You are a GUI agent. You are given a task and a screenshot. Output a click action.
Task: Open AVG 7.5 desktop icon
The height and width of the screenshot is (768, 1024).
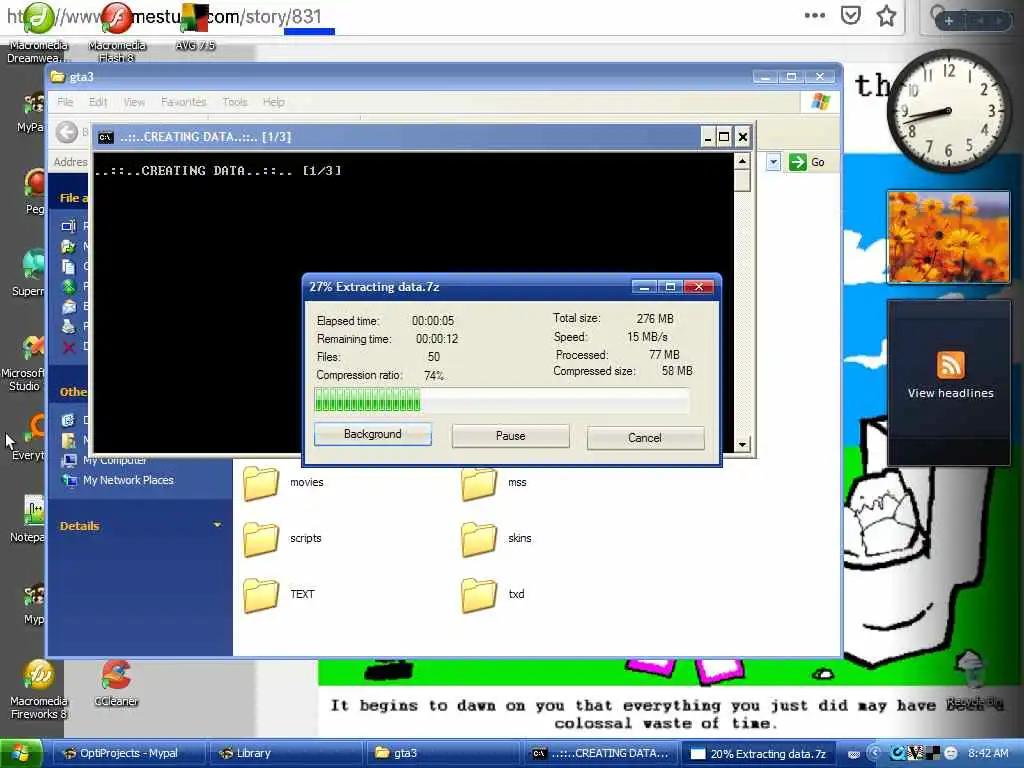[x=195, y=27]
